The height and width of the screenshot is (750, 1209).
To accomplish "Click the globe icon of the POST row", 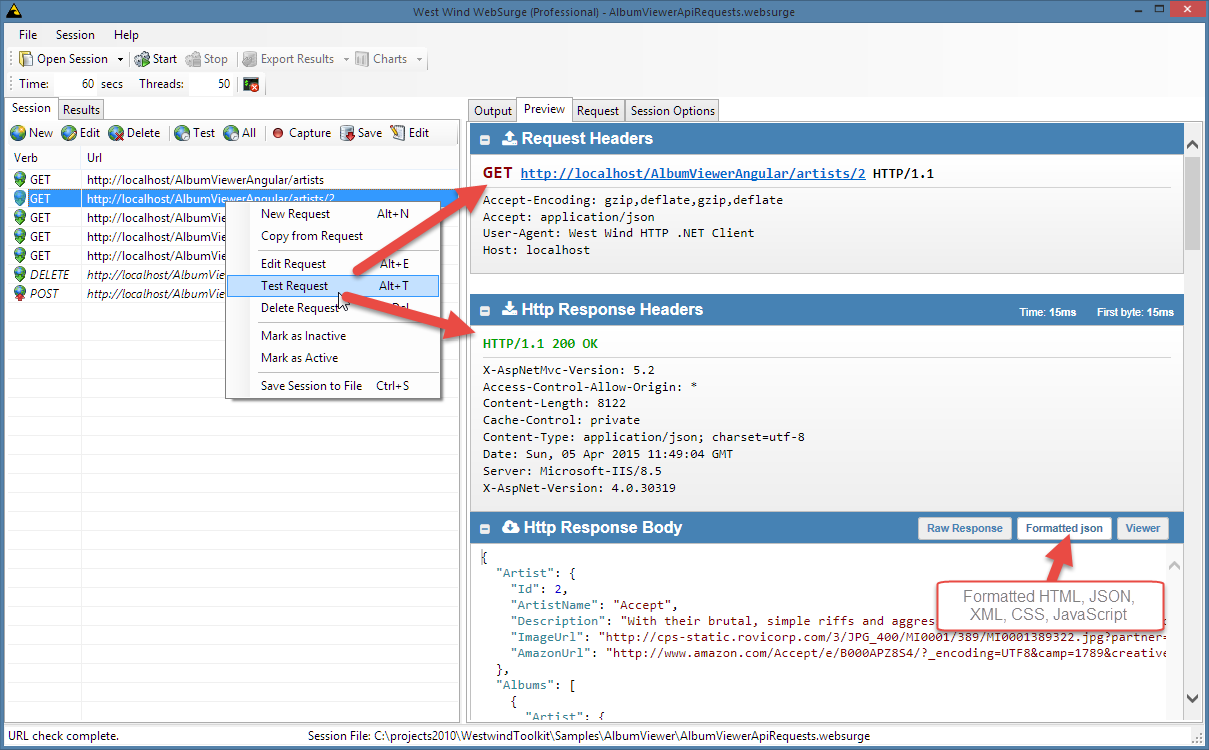I will click(x=19, y=294).
